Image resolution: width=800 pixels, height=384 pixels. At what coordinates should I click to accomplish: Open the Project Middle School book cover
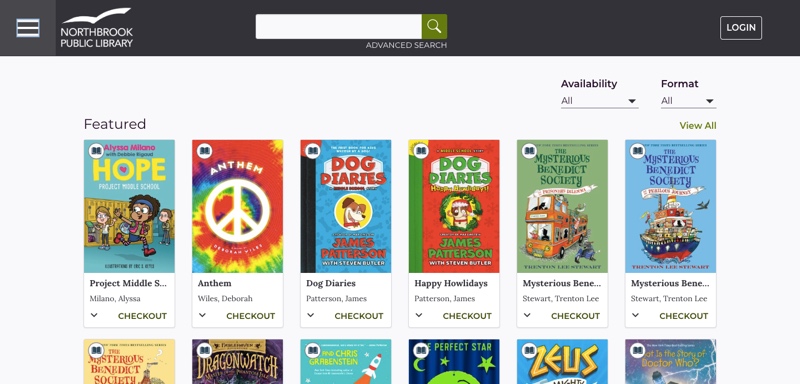[x=129, y=206]
